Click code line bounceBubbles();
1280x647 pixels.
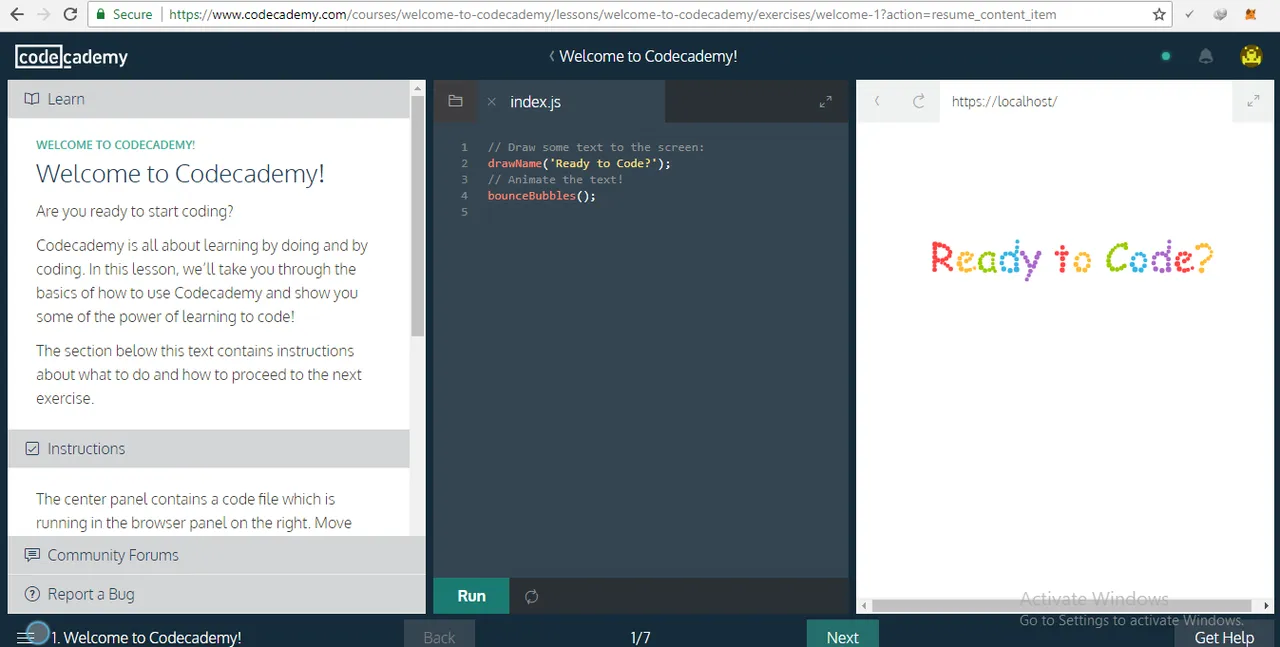pos(541,195)
